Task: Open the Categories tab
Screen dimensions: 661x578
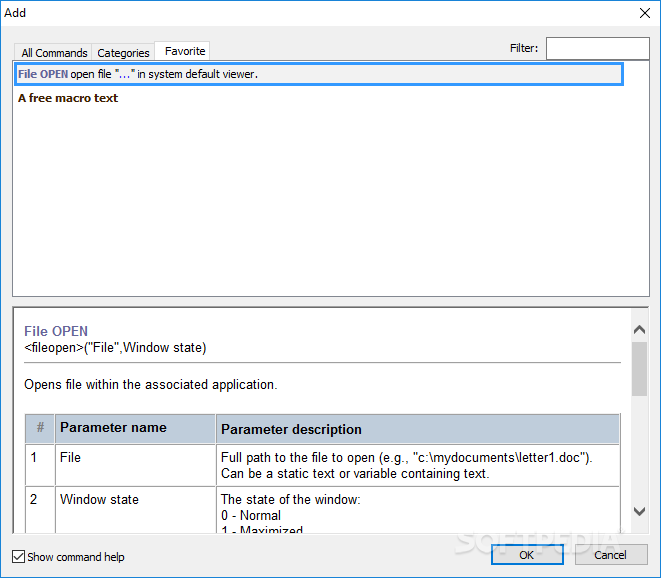Action: pyautogui.click(x=123, y=53)
